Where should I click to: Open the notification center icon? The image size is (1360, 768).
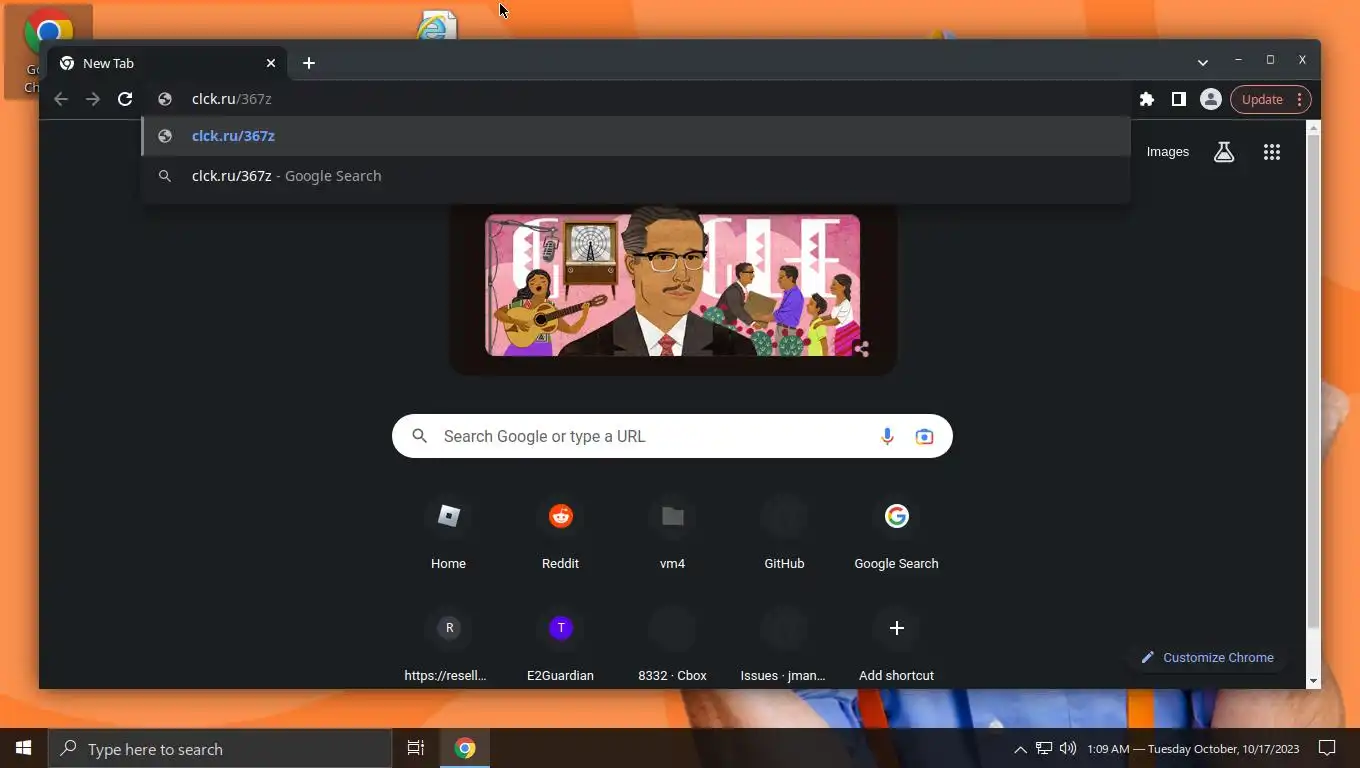pos(1327,748)
